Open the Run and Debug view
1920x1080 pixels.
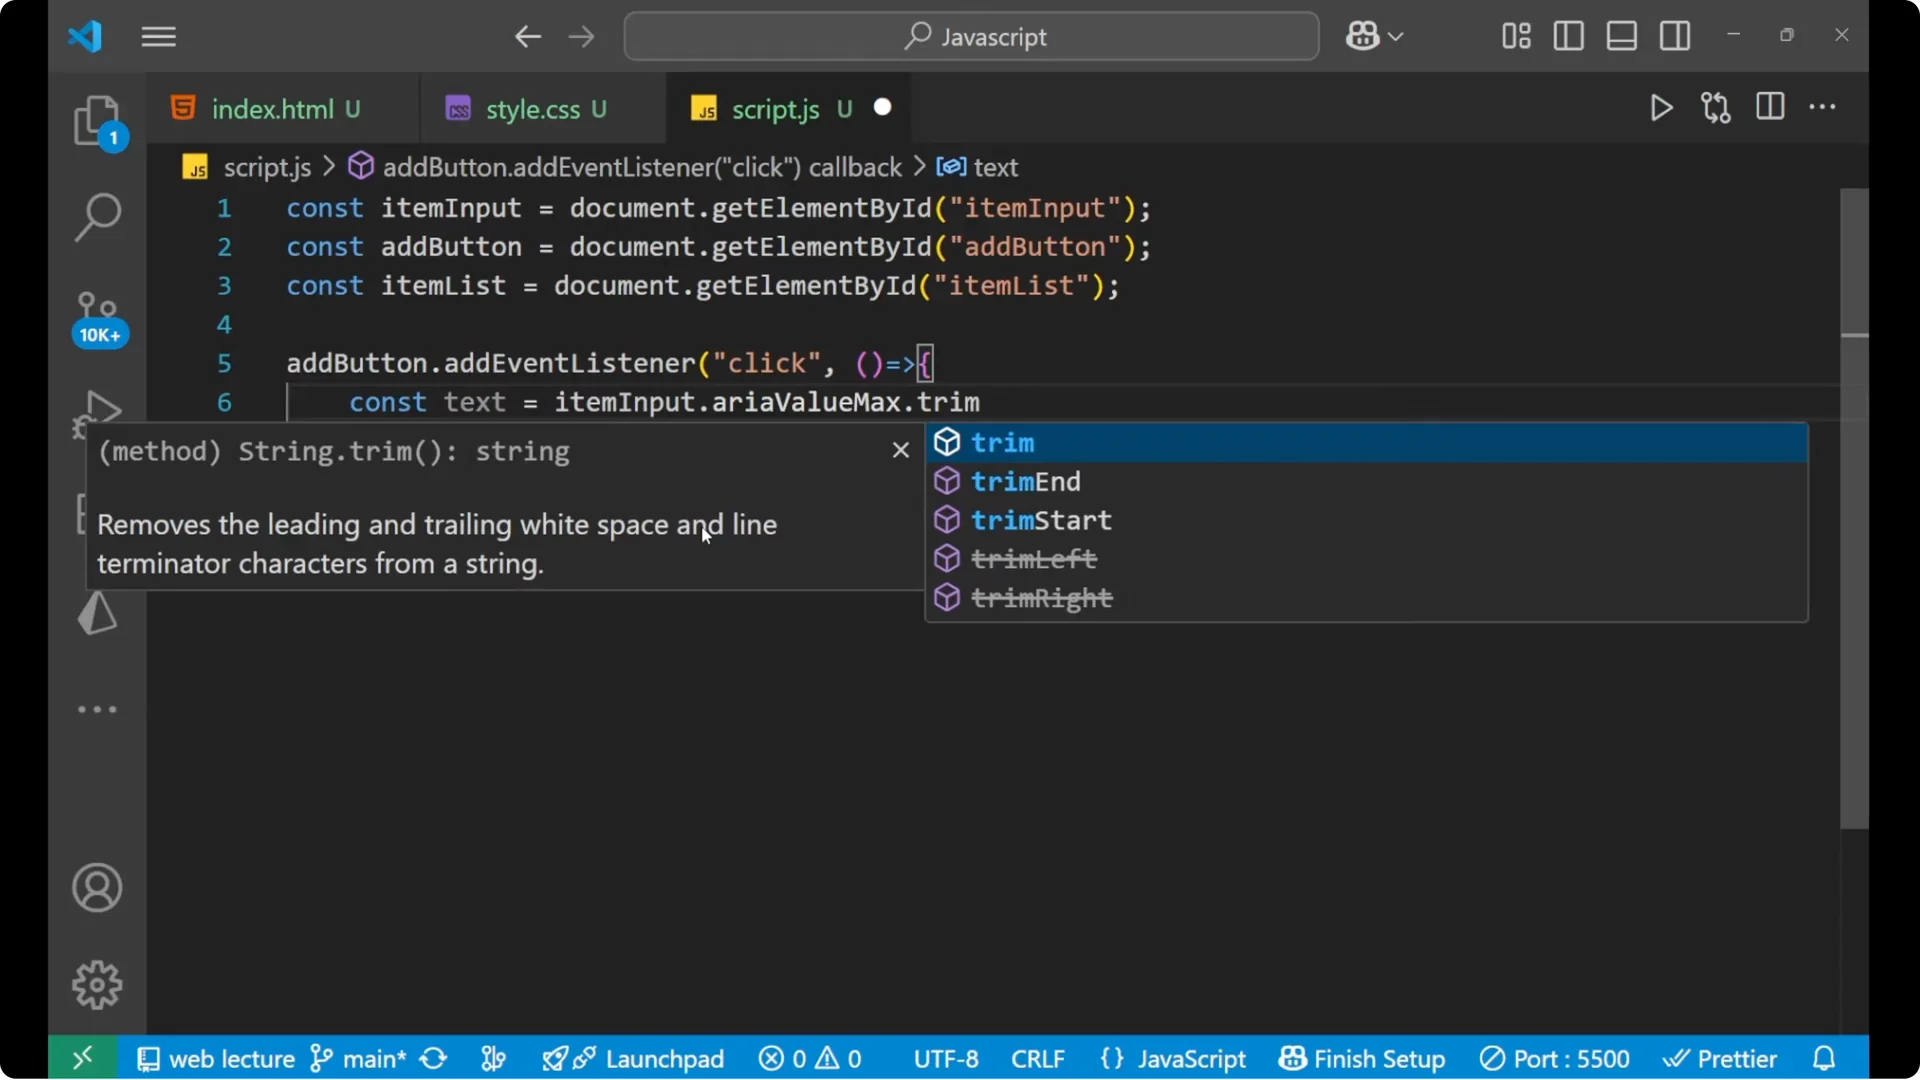pyautogui.click(x=96, y=412)
